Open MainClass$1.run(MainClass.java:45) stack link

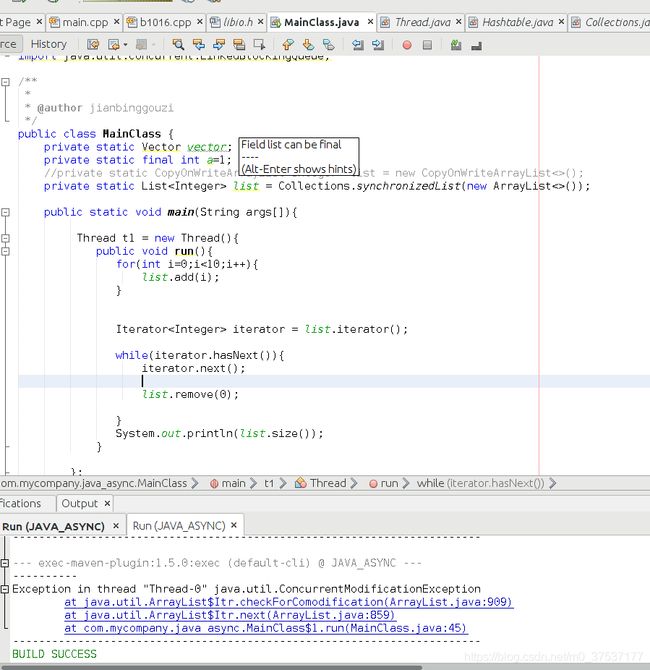[265, 628]
